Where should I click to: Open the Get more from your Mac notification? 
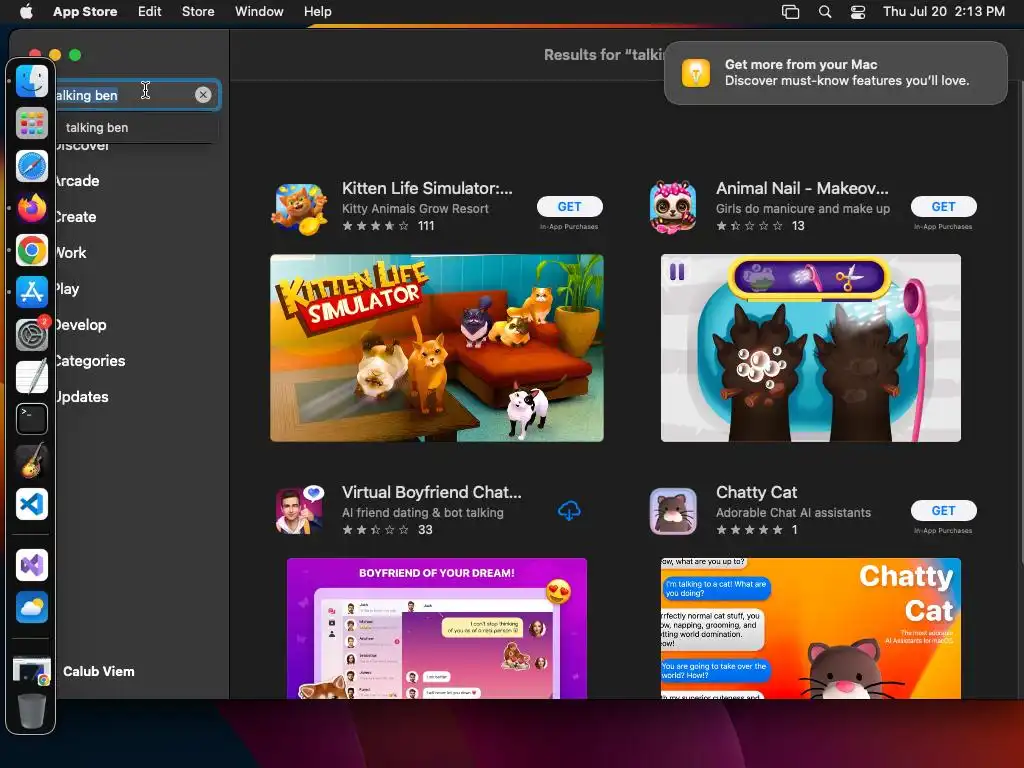pos(836,72)
